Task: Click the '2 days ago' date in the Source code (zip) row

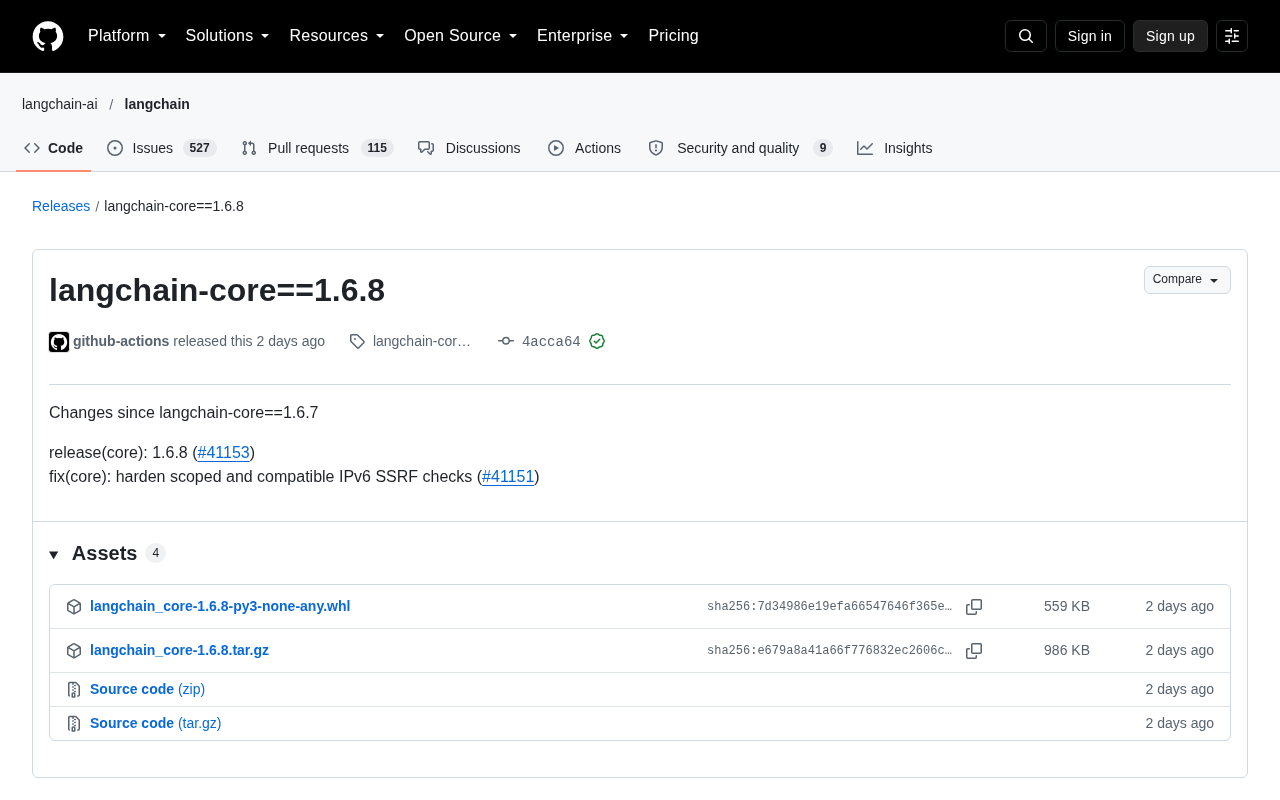Action: pyautogui.click(x=1180, y=689)
